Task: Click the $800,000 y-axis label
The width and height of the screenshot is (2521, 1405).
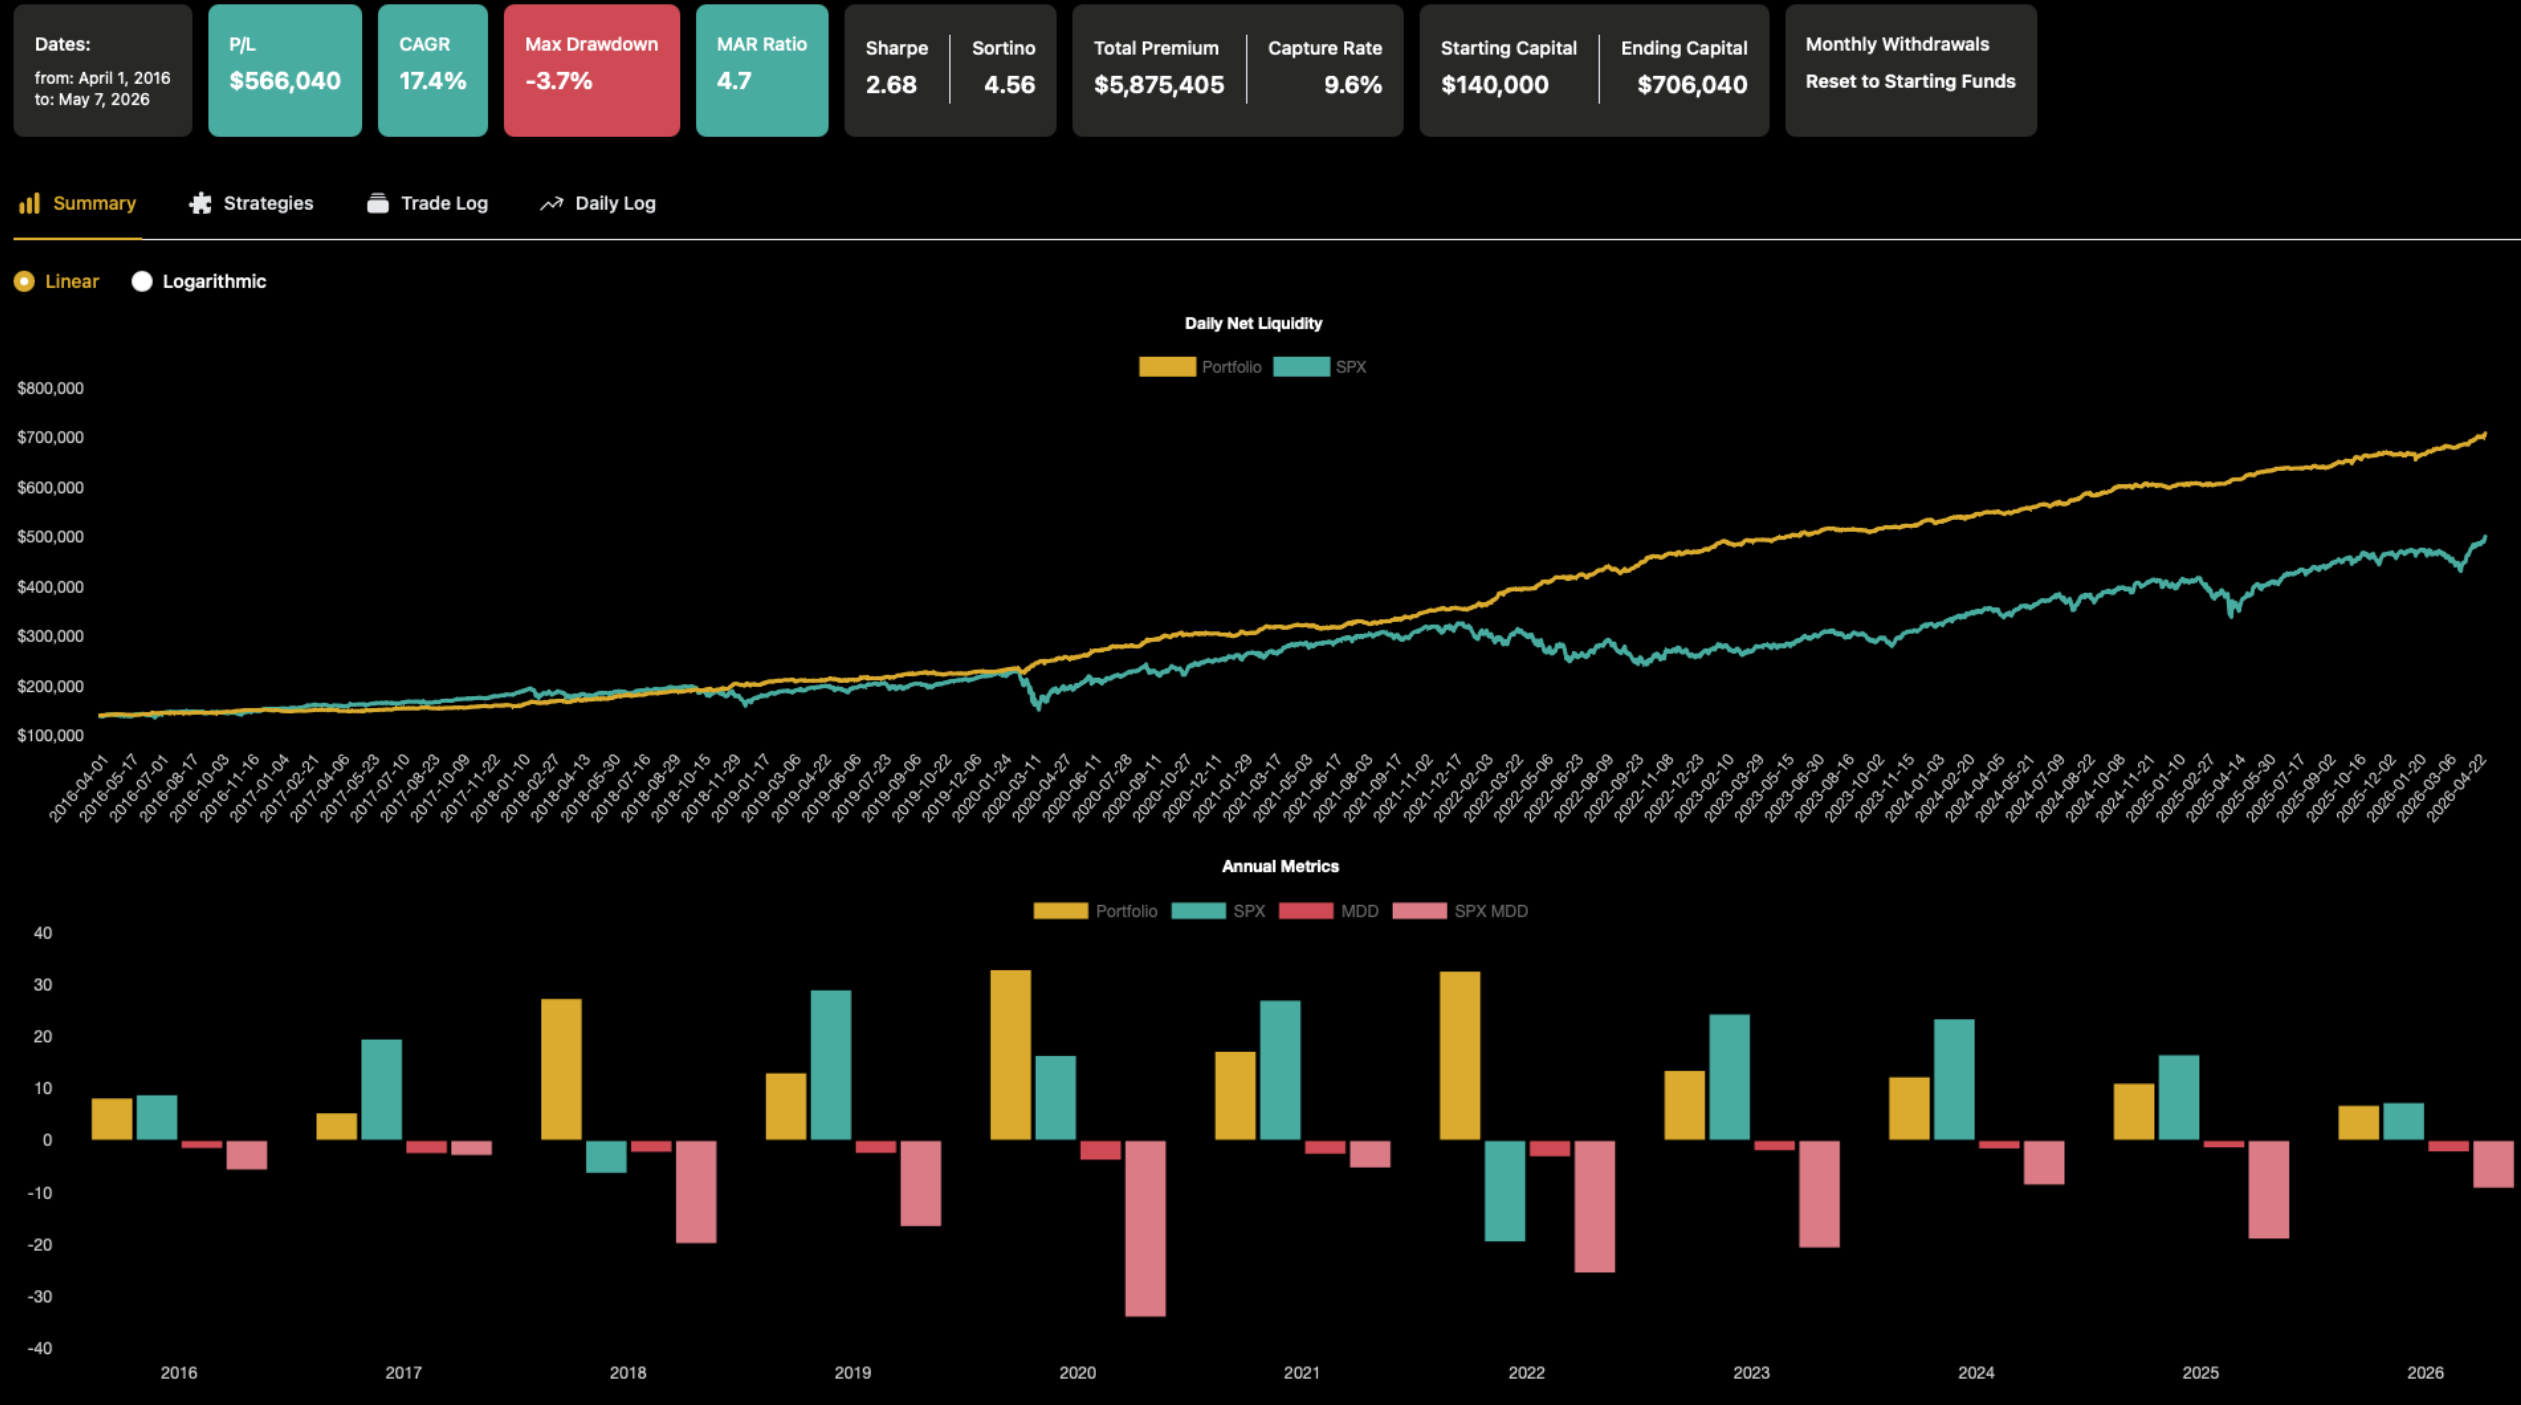Action: click(x=51, y=388)
